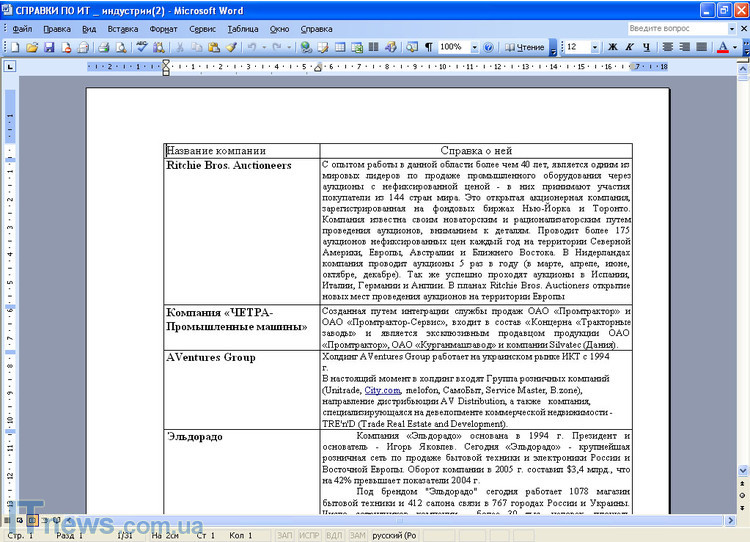Viewport: 750px width, 542px height.
Task: Select the Format Painter brush
Action: pos(232,47)
